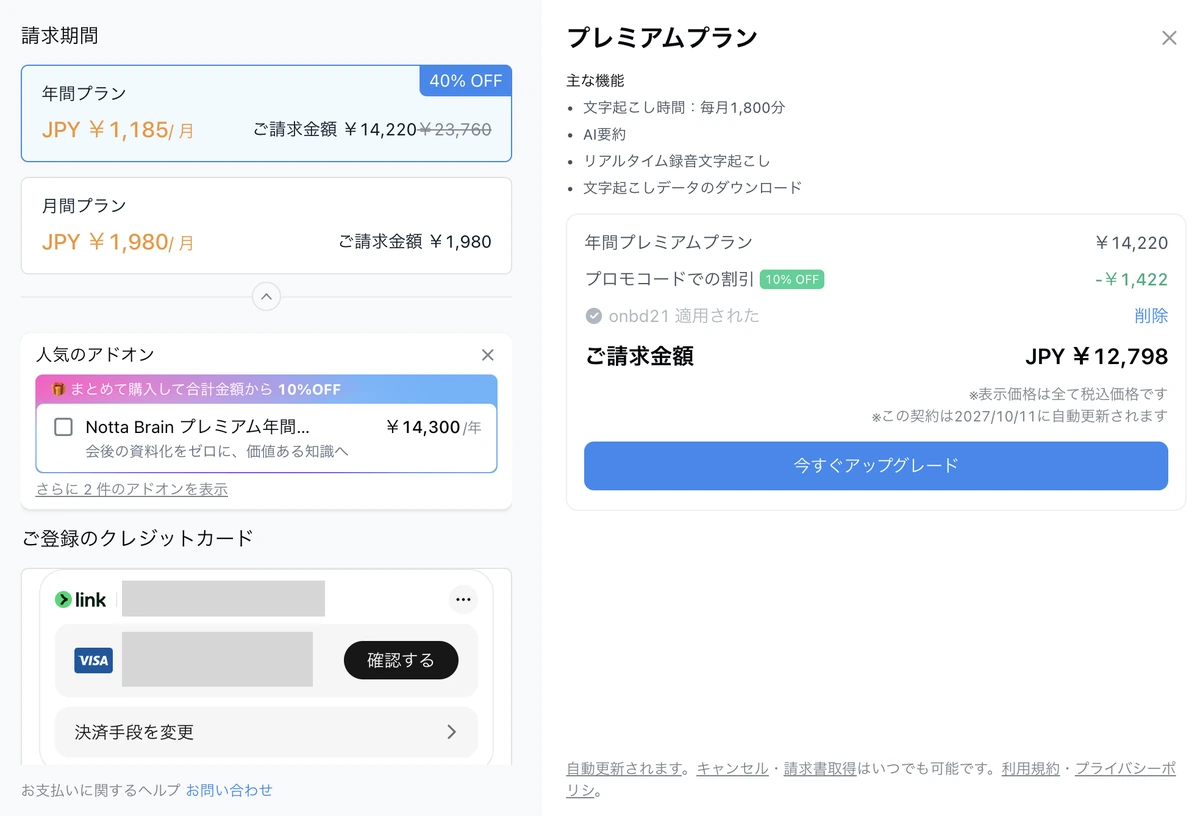Open the キャンセル link
1200x816 pixels.
732,769
